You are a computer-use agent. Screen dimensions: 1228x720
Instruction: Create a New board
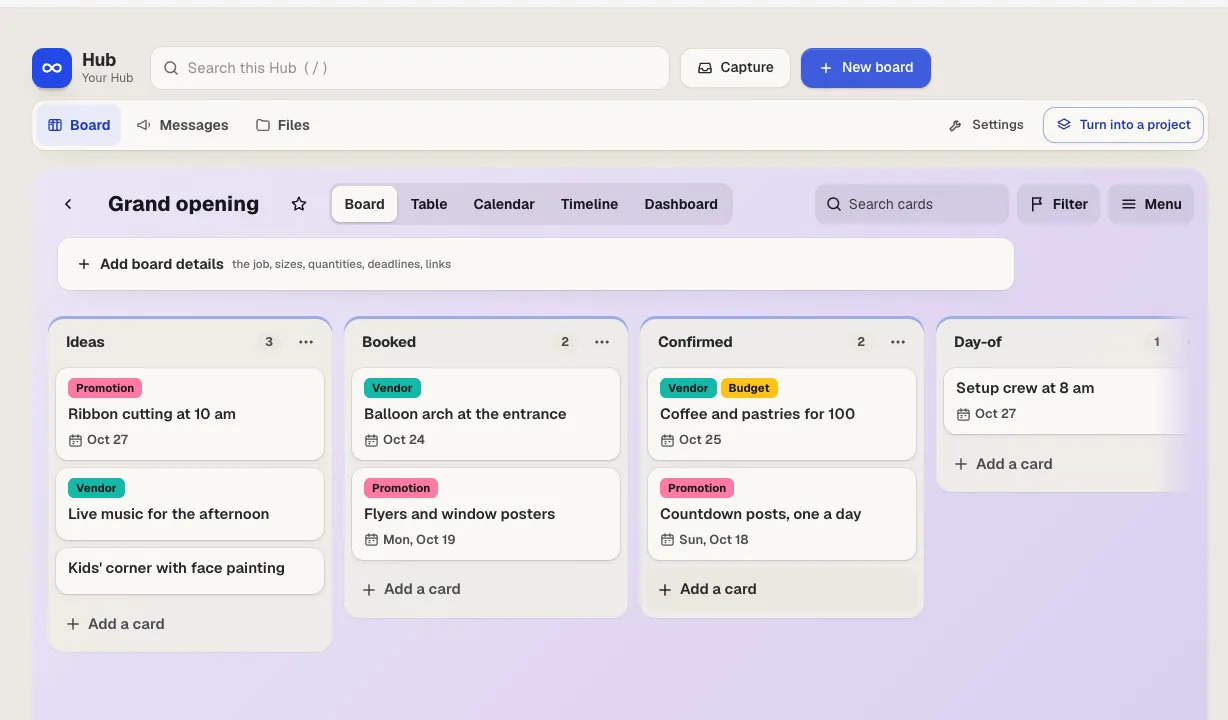[866, 68]
